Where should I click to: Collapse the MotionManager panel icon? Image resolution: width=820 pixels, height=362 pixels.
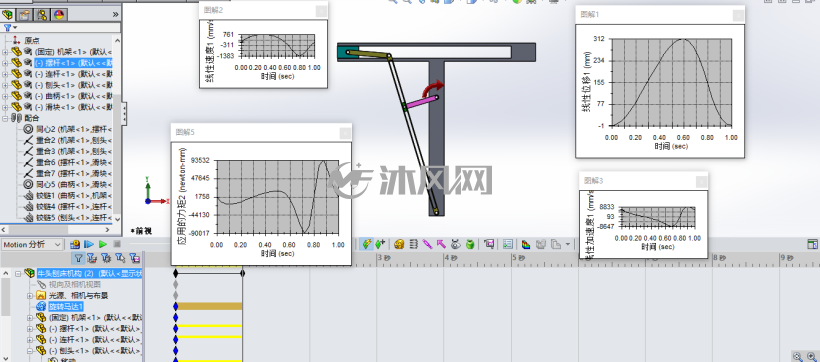pyautogui.click(x=812, y=244)
